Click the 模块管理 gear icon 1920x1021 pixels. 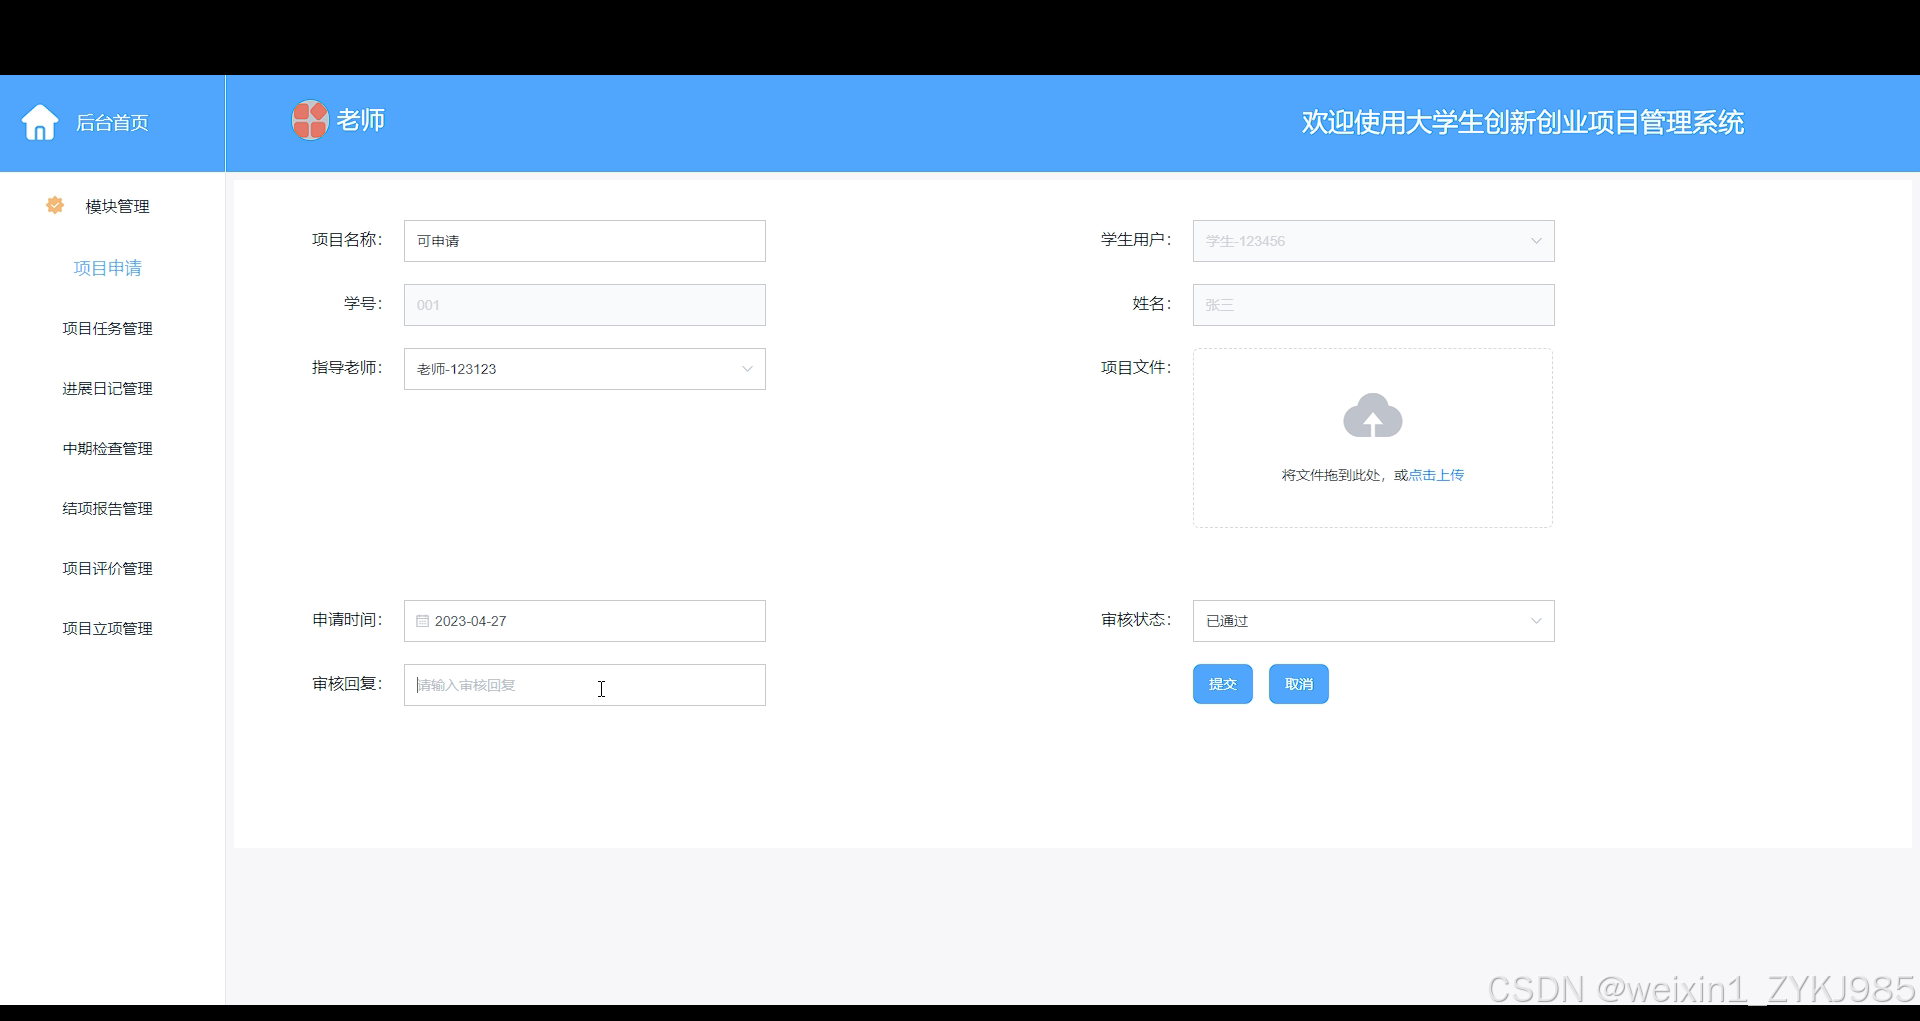pyautogui.click(x=55, y=205)
